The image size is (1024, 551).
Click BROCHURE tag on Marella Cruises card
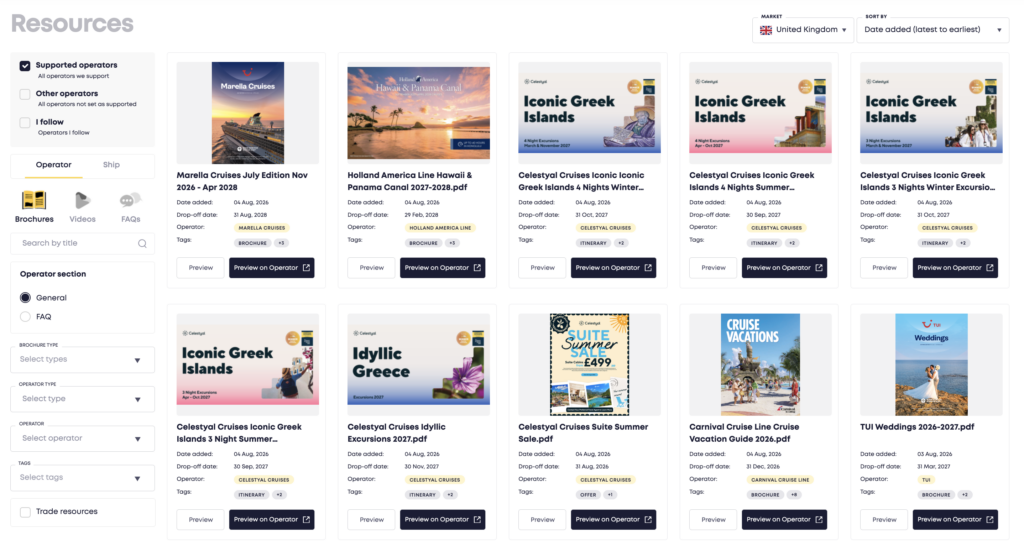252,243
